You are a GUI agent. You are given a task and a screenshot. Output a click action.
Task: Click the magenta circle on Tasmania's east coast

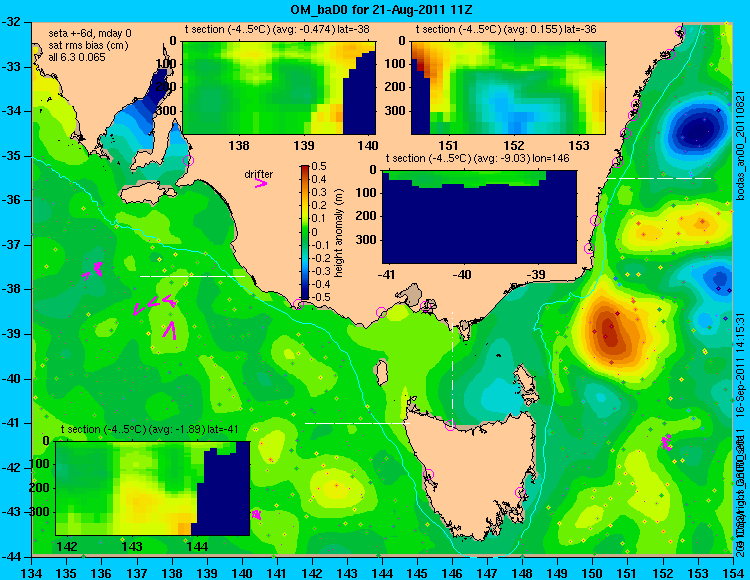click(x=520, y=492)
